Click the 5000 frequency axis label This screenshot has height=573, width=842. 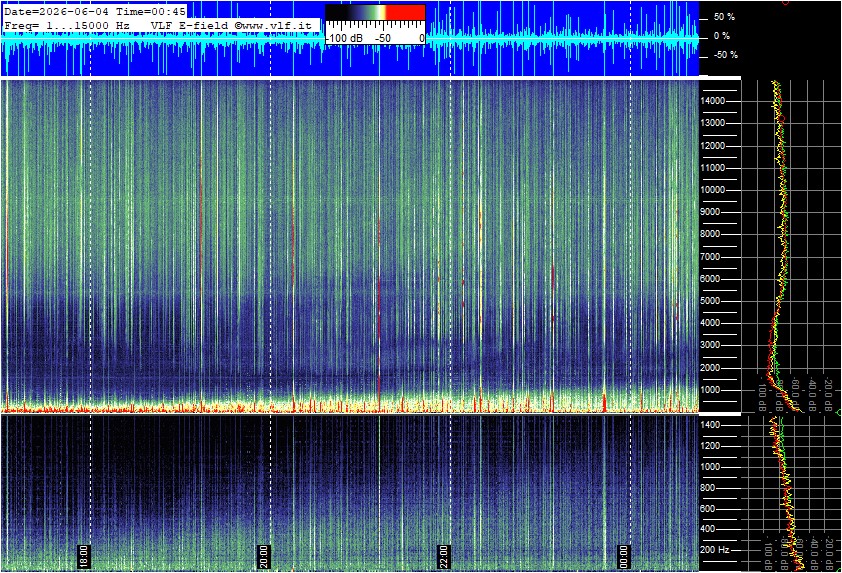click(710, 301)
